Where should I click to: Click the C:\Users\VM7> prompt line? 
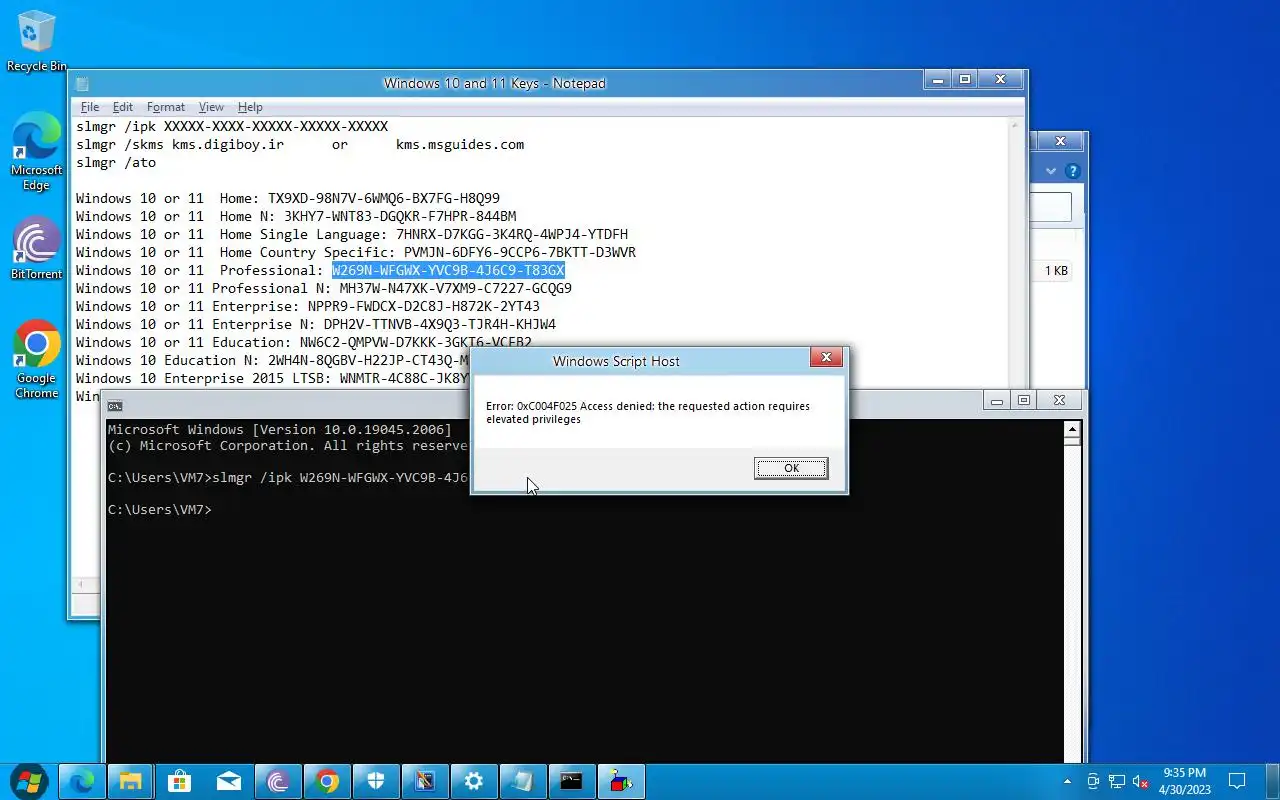[x=160, y=509]
